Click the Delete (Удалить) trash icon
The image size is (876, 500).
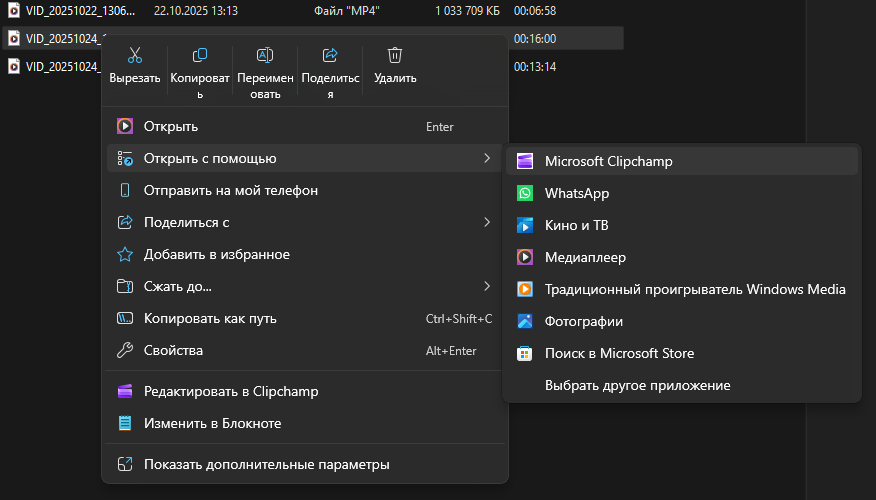pos(395,55)
